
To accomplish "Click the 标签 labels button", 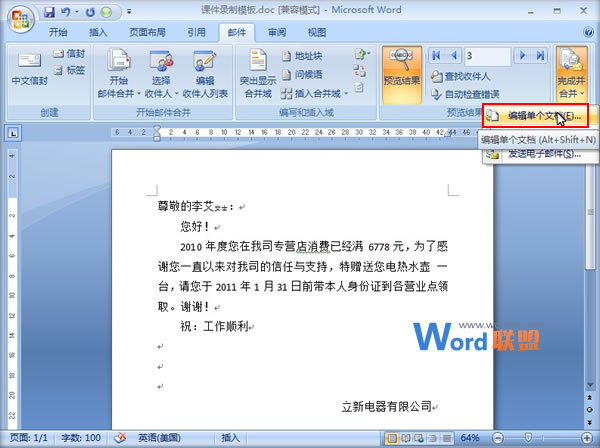I will pos(69,70).
